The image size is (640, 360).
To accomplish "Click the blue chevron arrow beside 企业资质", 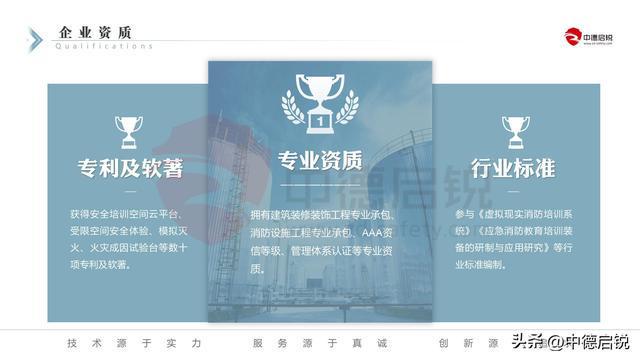I will tap(35, 40).
